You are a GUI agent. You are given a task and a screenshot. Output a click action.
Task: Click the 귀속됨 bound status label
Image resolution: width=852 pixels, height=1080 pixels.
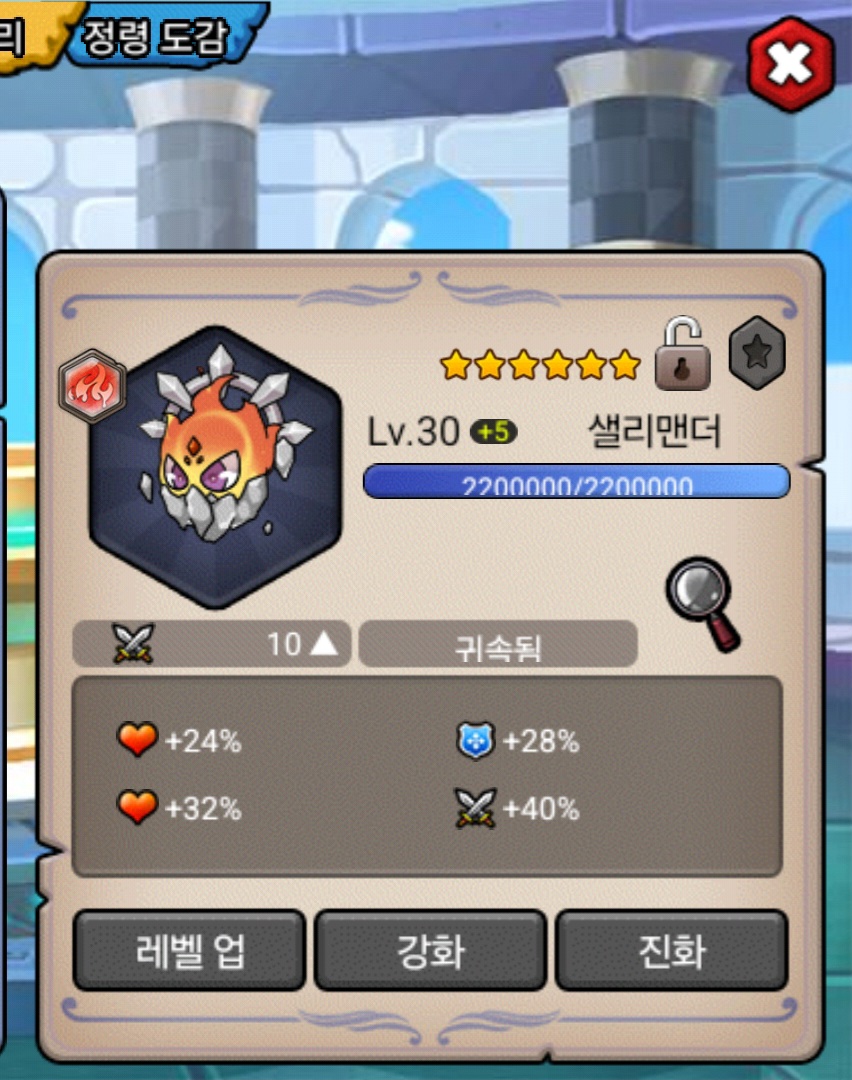point(498,645)
